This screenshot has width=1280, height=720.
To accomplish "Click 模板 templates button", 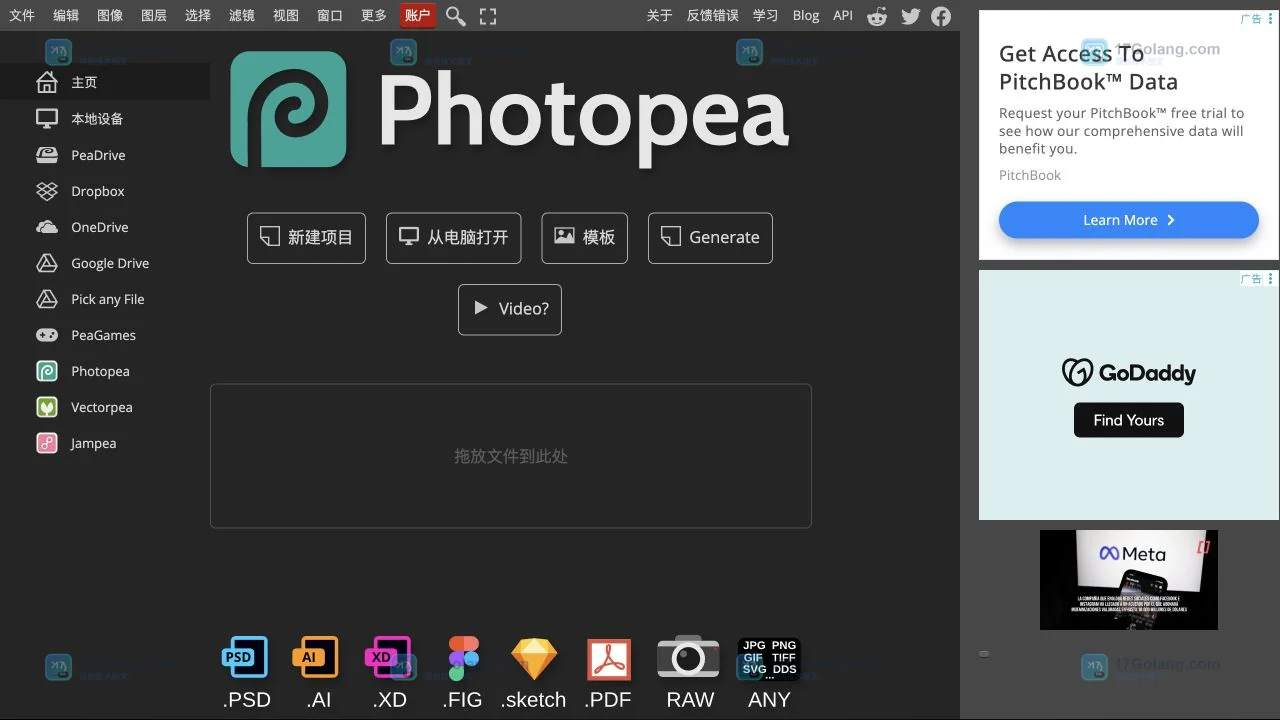I will point(585,238).
